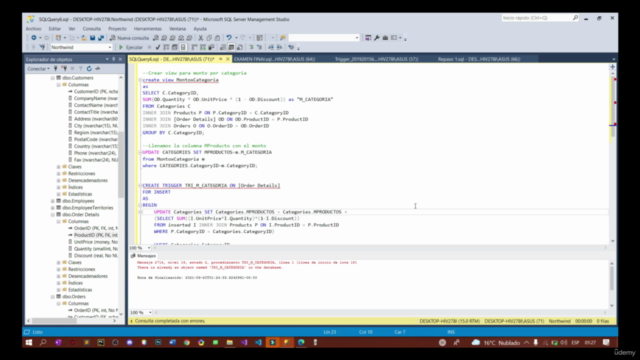The width and height of the screenshot is (640, 360).
Task: Click the Parse query checkmark icon
Action: [158, 47]
